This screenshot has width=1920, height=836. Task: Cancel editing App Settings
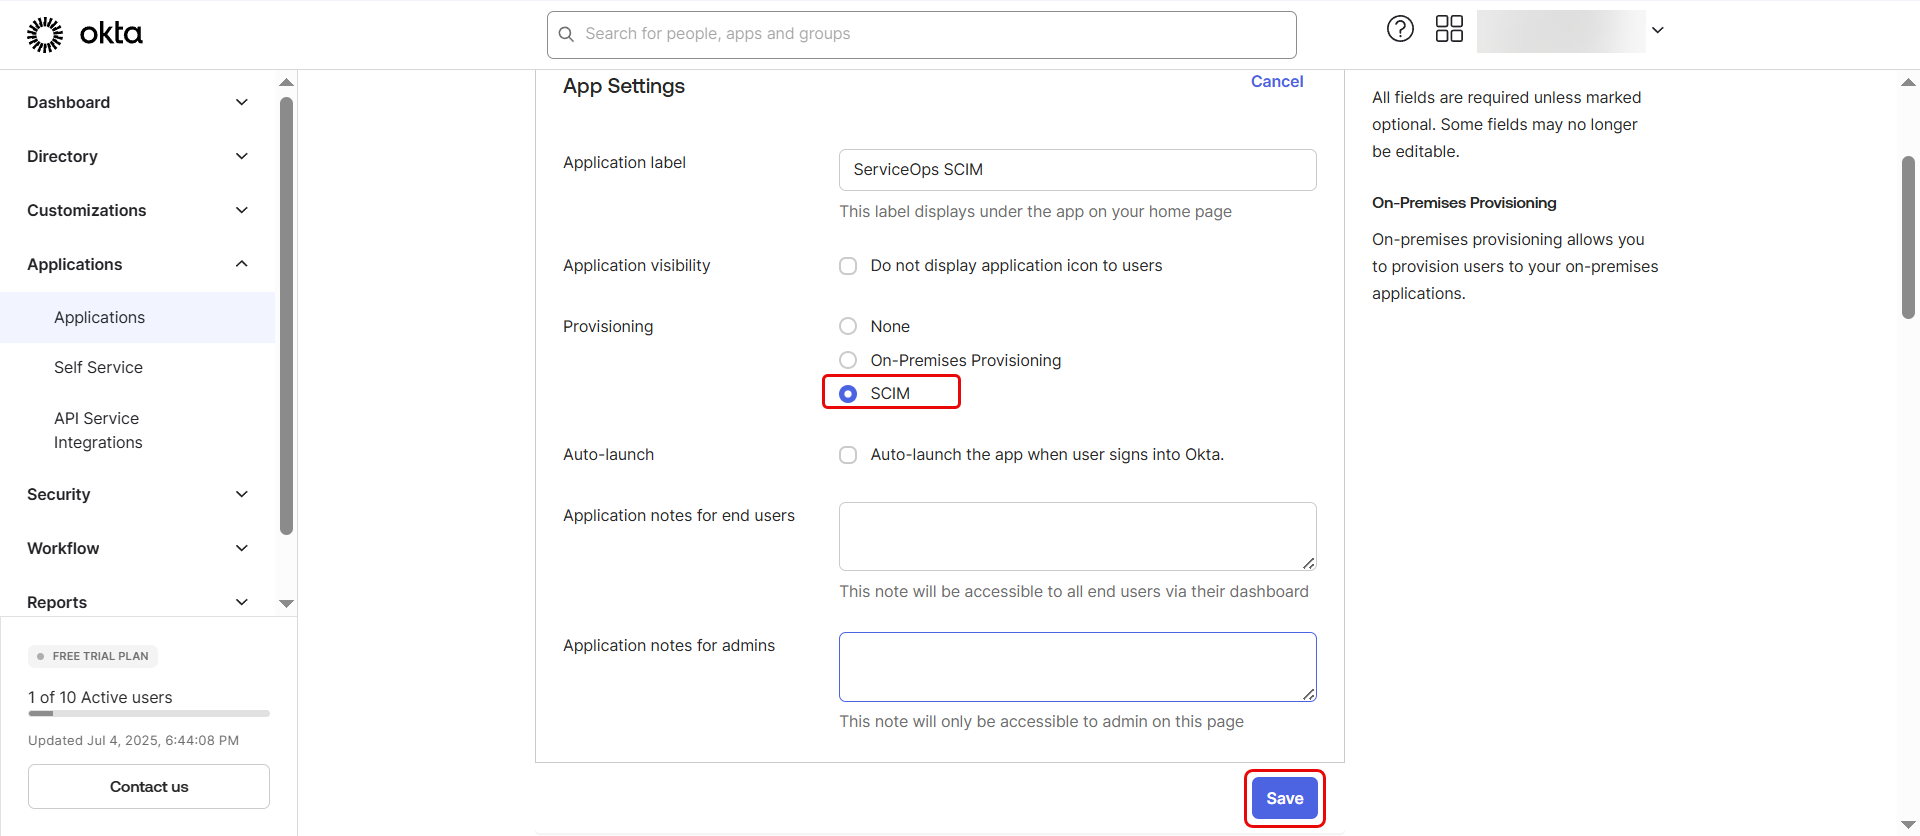1276,82
